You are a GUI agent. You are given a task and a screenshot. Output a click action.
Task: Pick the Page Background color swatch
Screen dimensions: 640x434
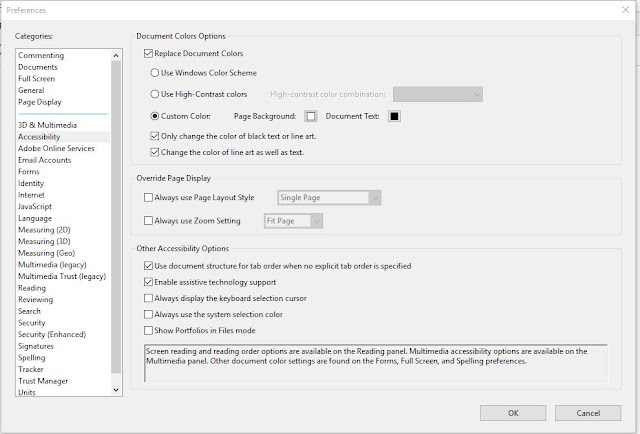[311, 116]
